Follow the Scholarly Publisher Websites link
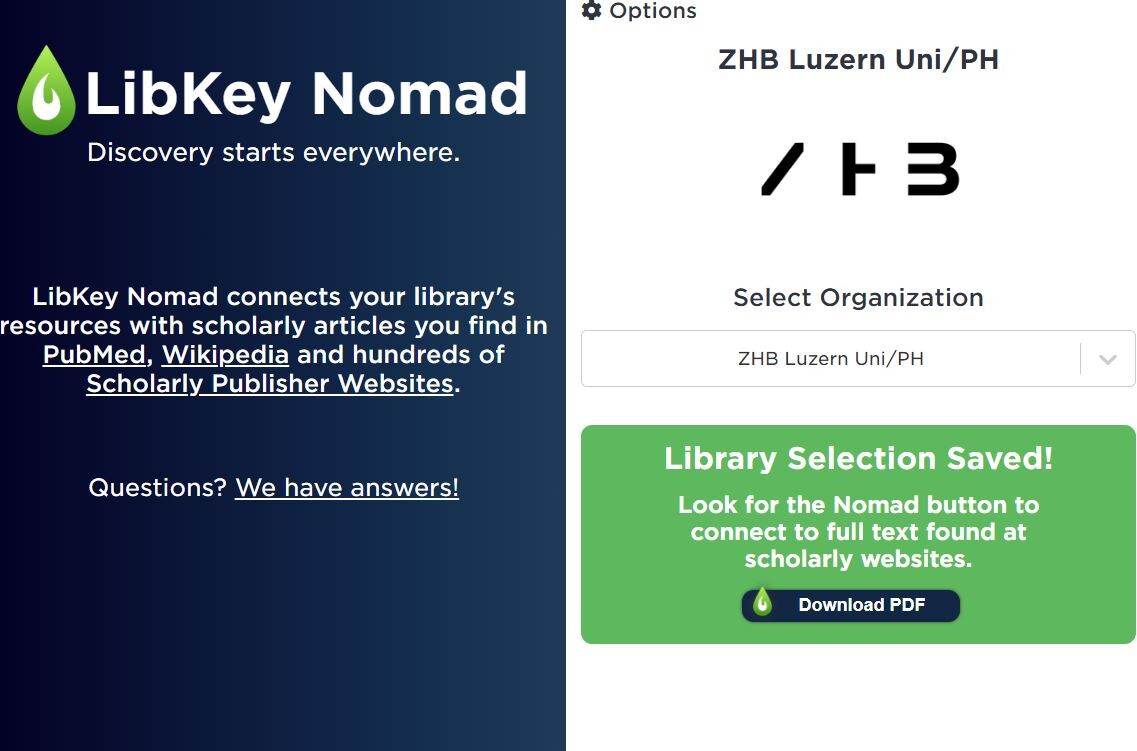1137x751 pixels. 270,383
